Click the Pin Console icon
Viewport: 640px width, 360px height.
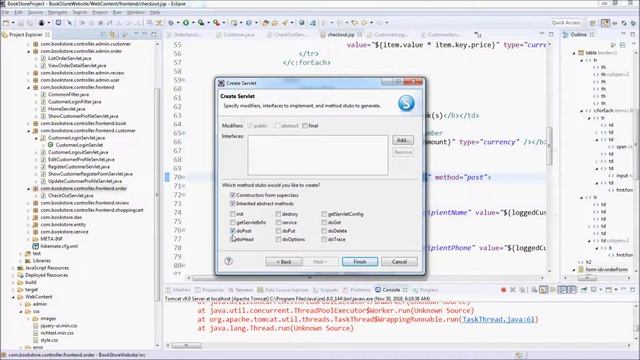[x=584, y=290]
